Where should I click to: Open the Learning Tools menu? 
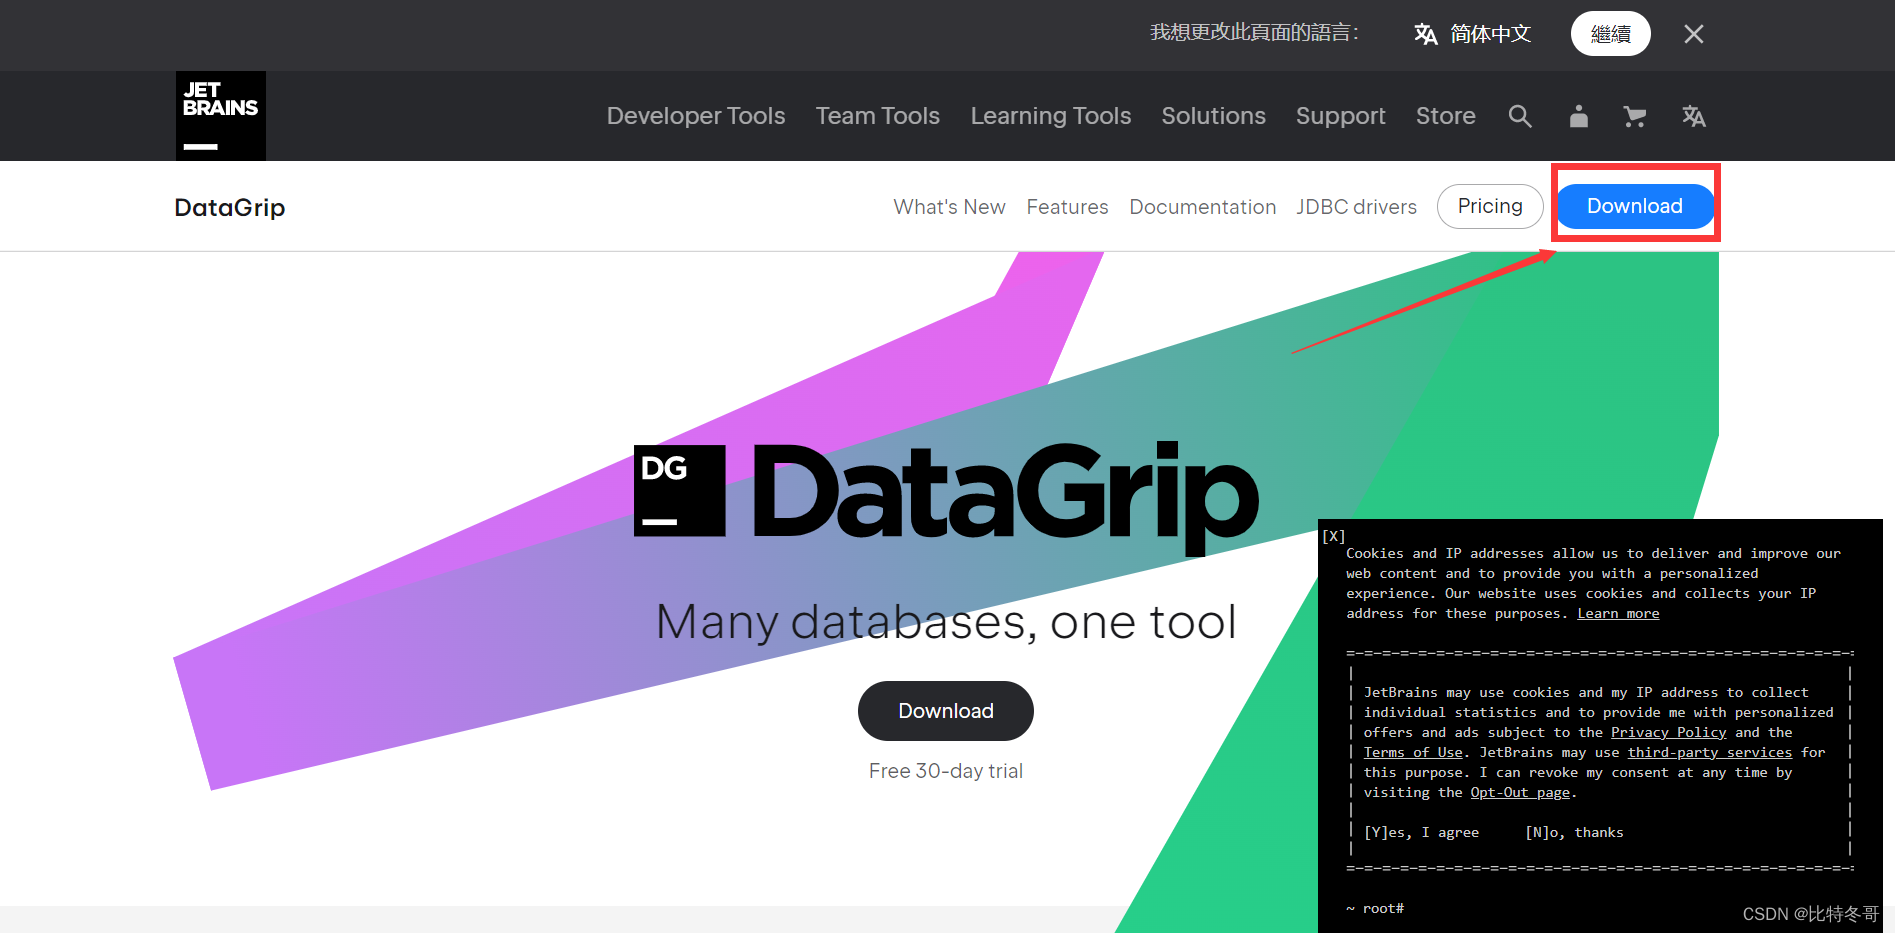[x=1051, y=116]
